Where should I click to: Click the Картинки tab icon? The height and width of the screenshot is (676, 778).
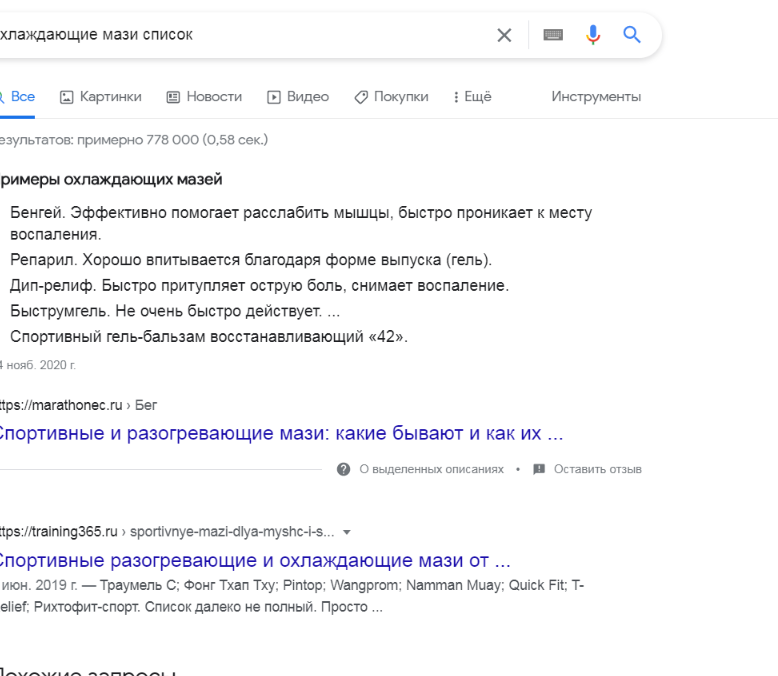point(66,97)
